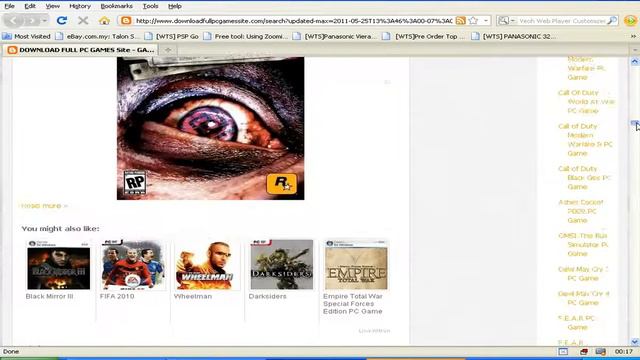The height and width of the screenshot is (360, 640).
Task: Open the Wheelman cover thumbnail
Action: click(x=207, y=265)
